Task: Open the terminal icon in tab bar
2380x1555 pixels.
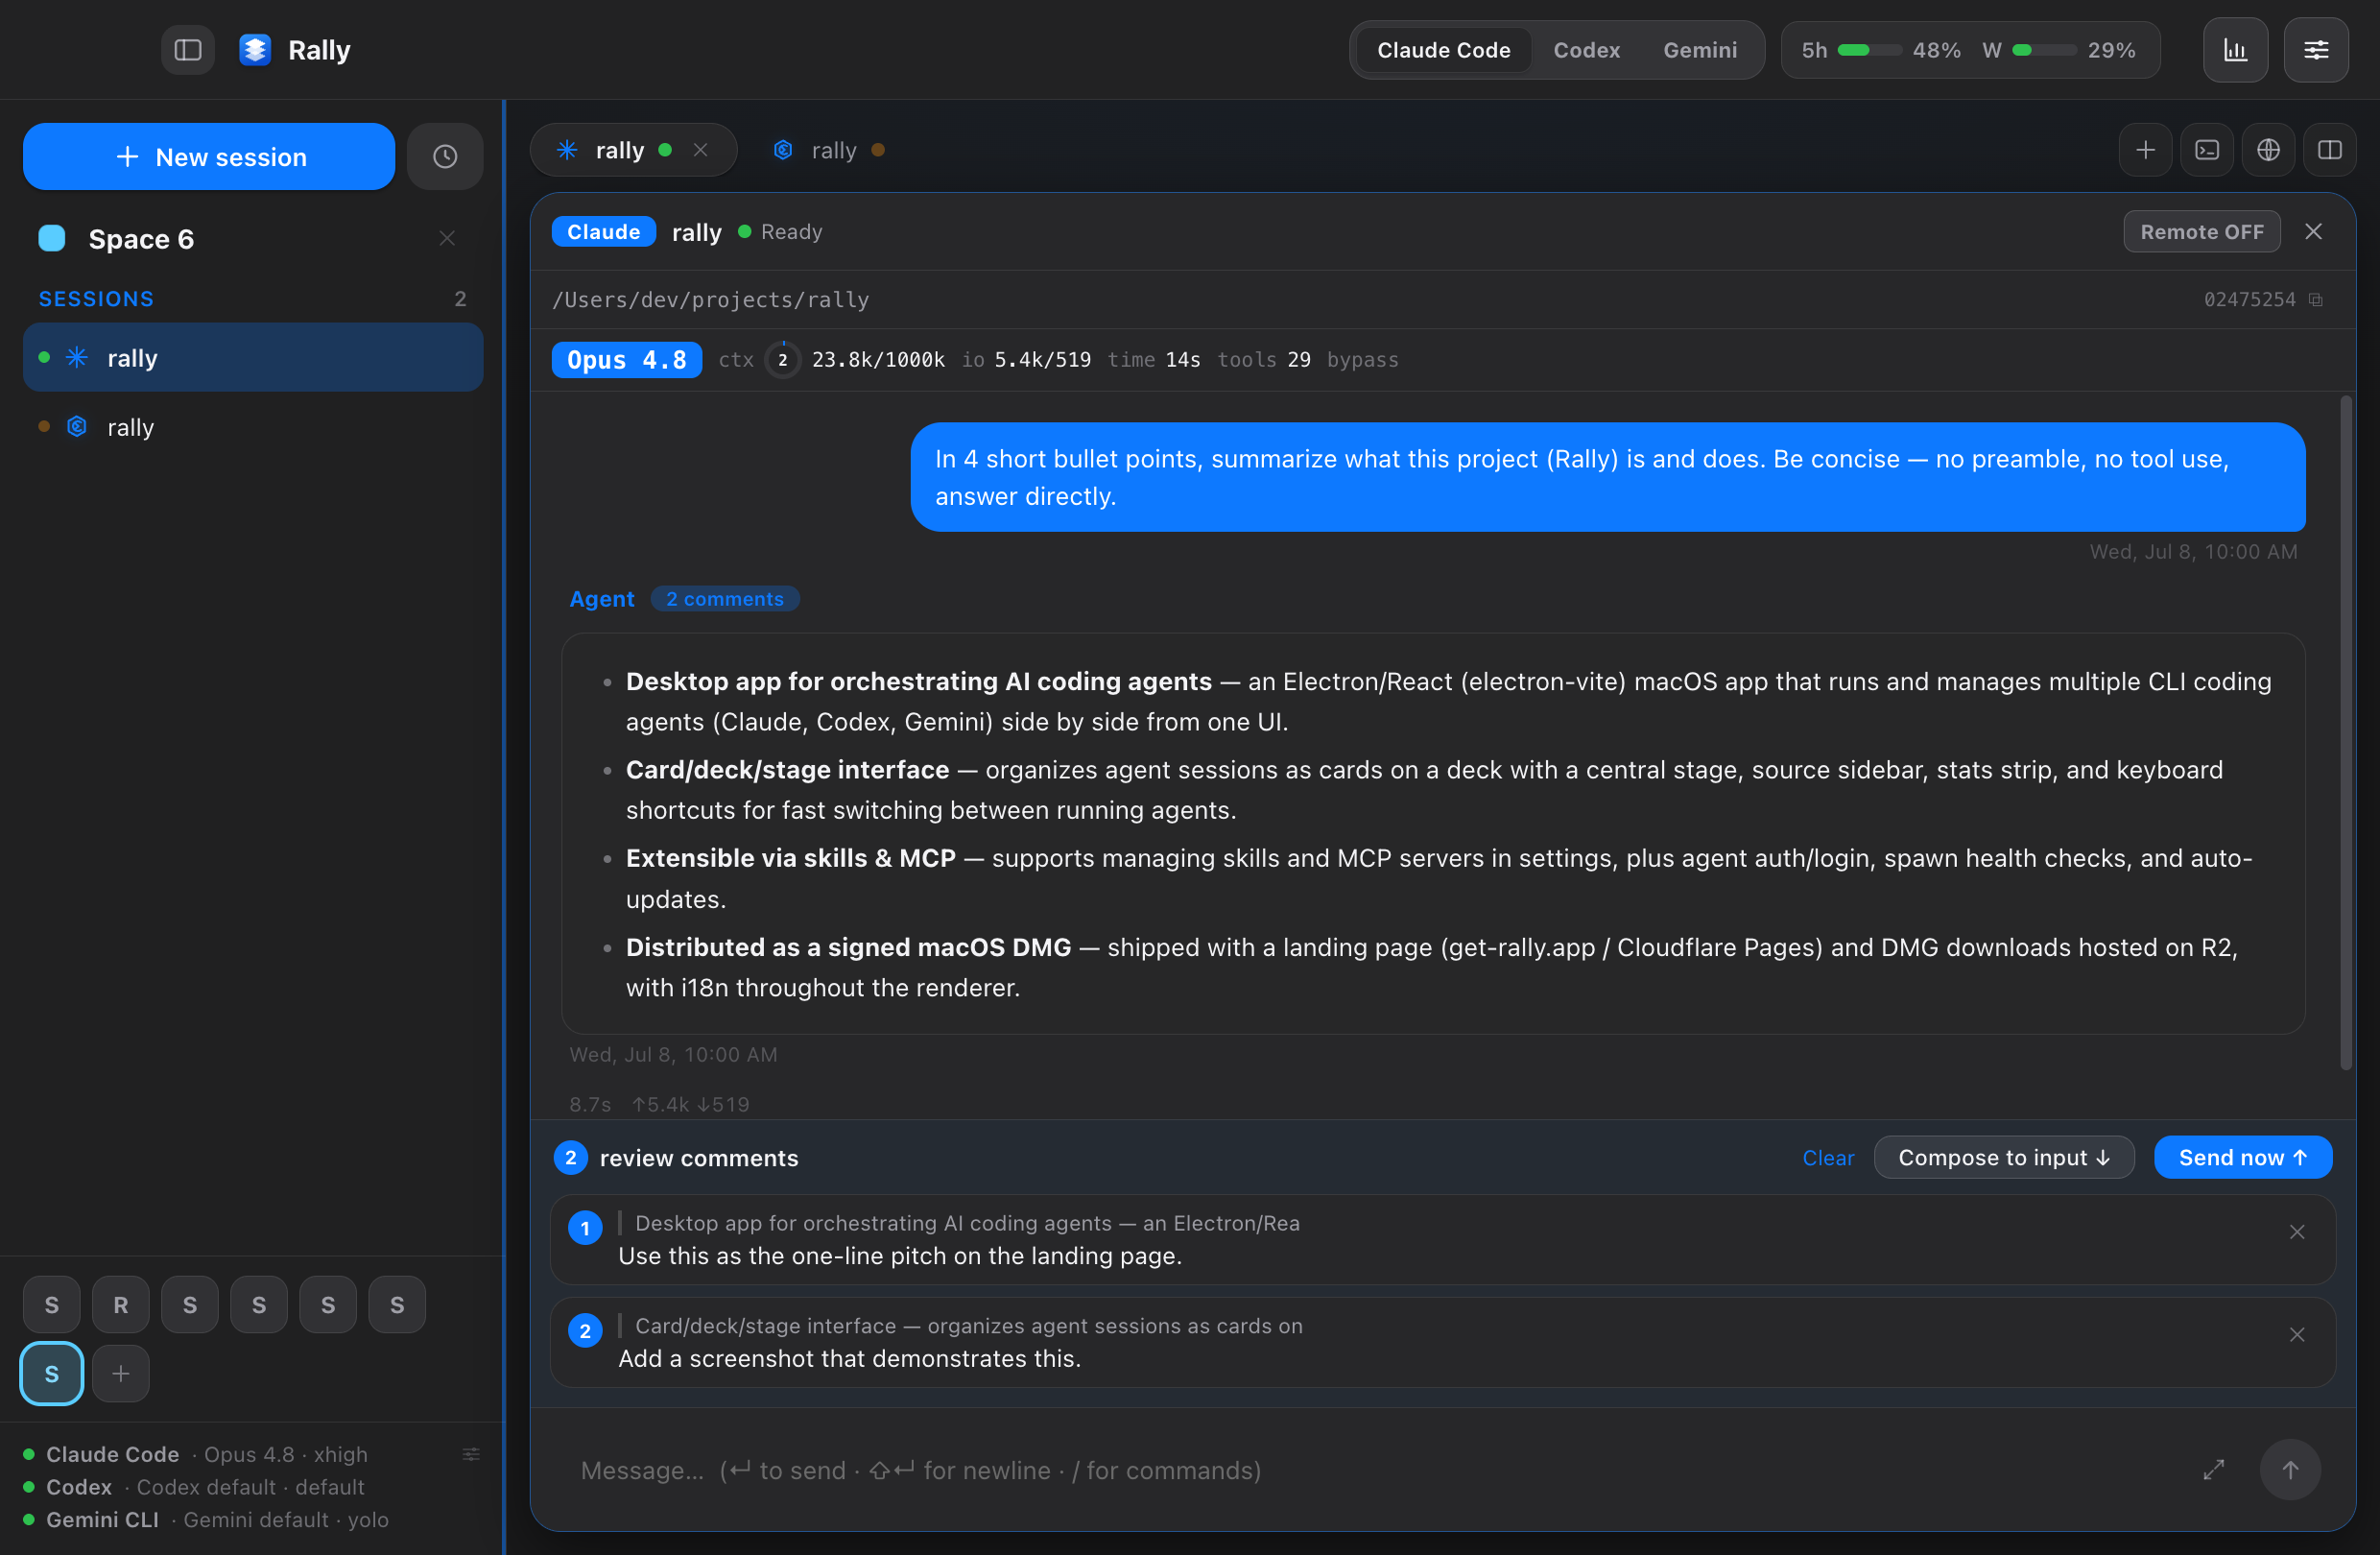Action: [2207, 150]
